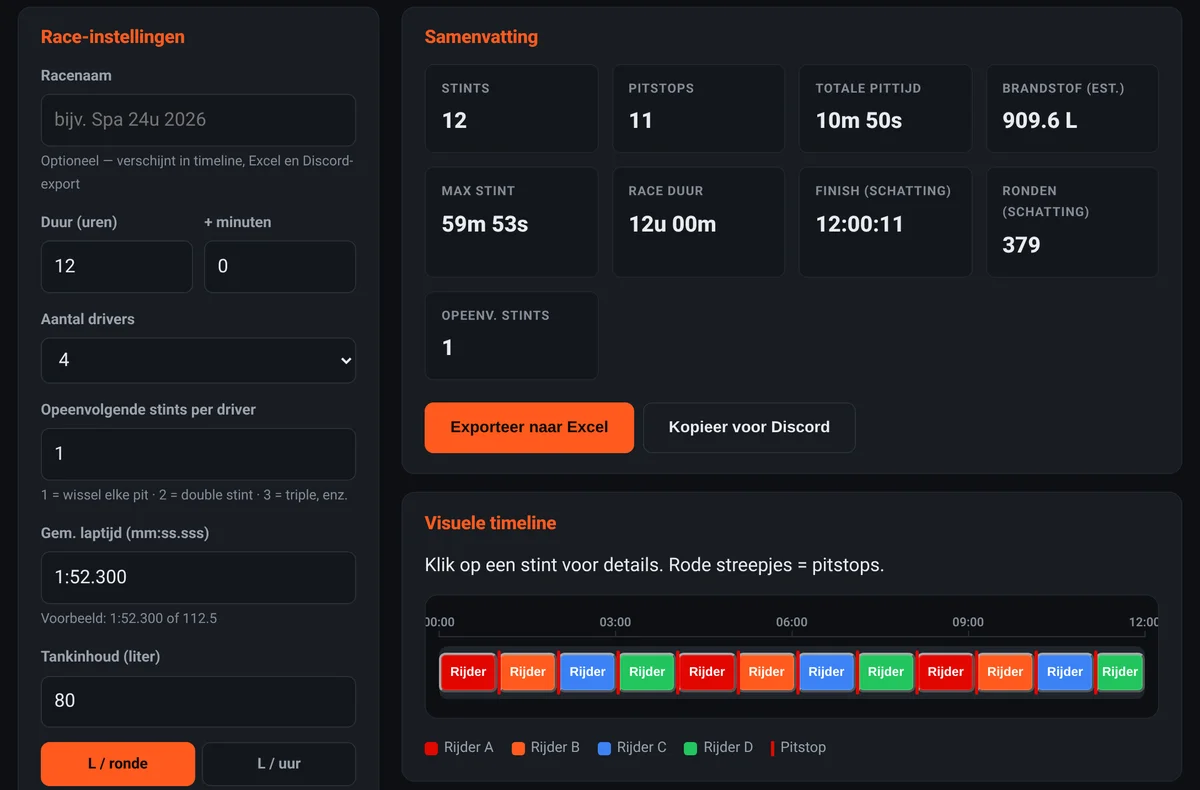
Task: Click the Exporteer naar Excel button
Action: point(529,427)
